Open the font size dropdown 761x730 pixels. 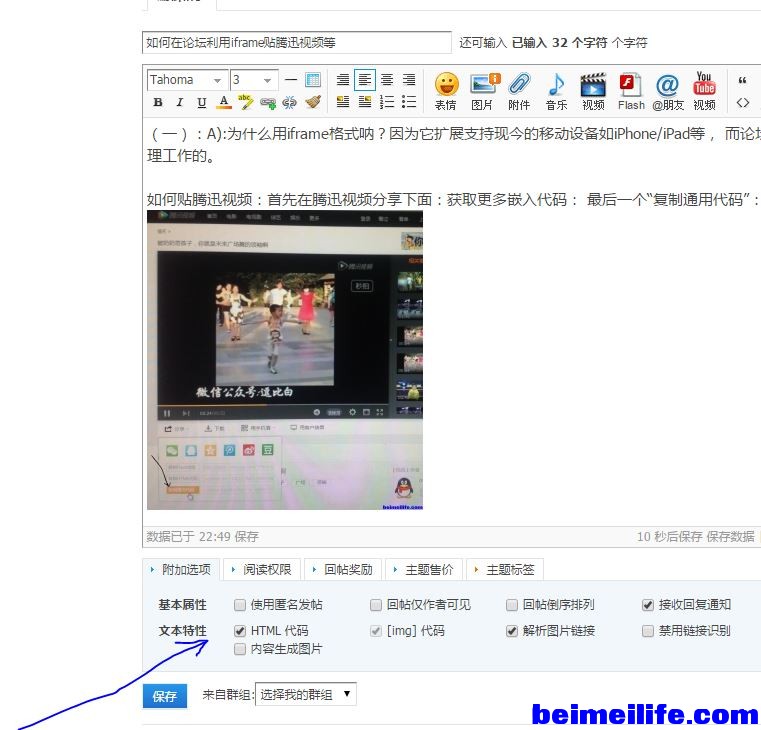[x=253, y=80]
